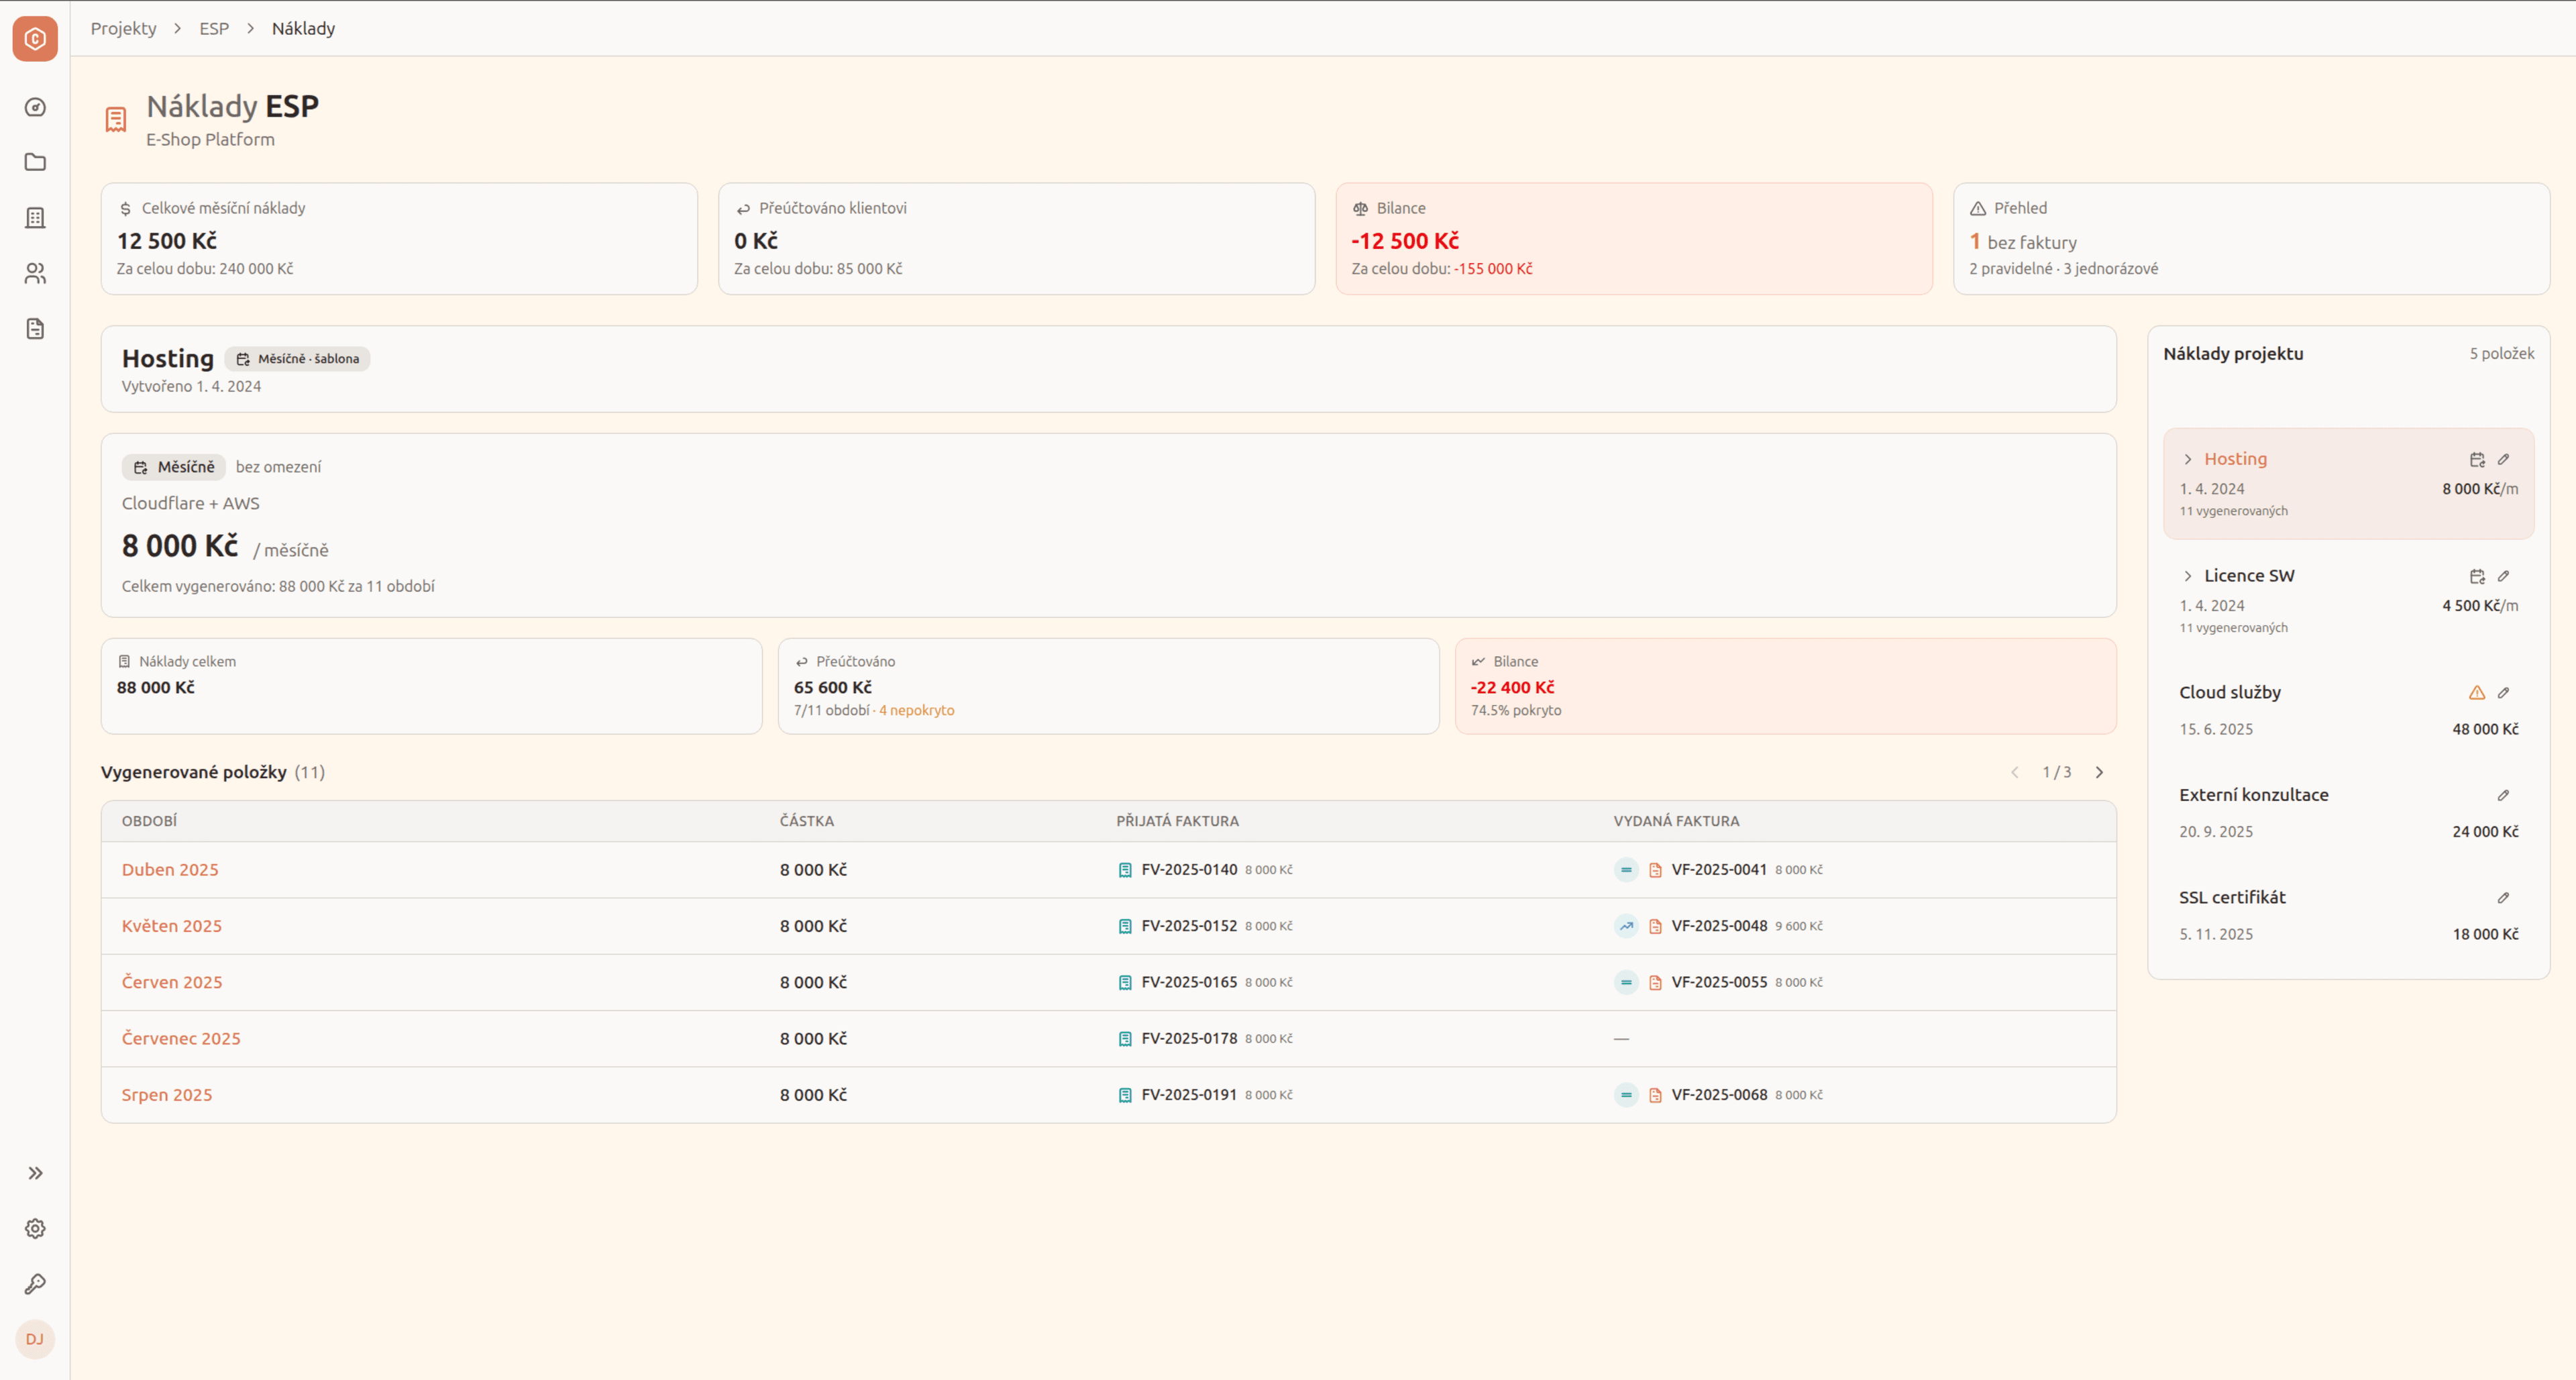2576x1380 pixels.
Task: Click the ESP breadcrumb
Action: click(213, 28)
